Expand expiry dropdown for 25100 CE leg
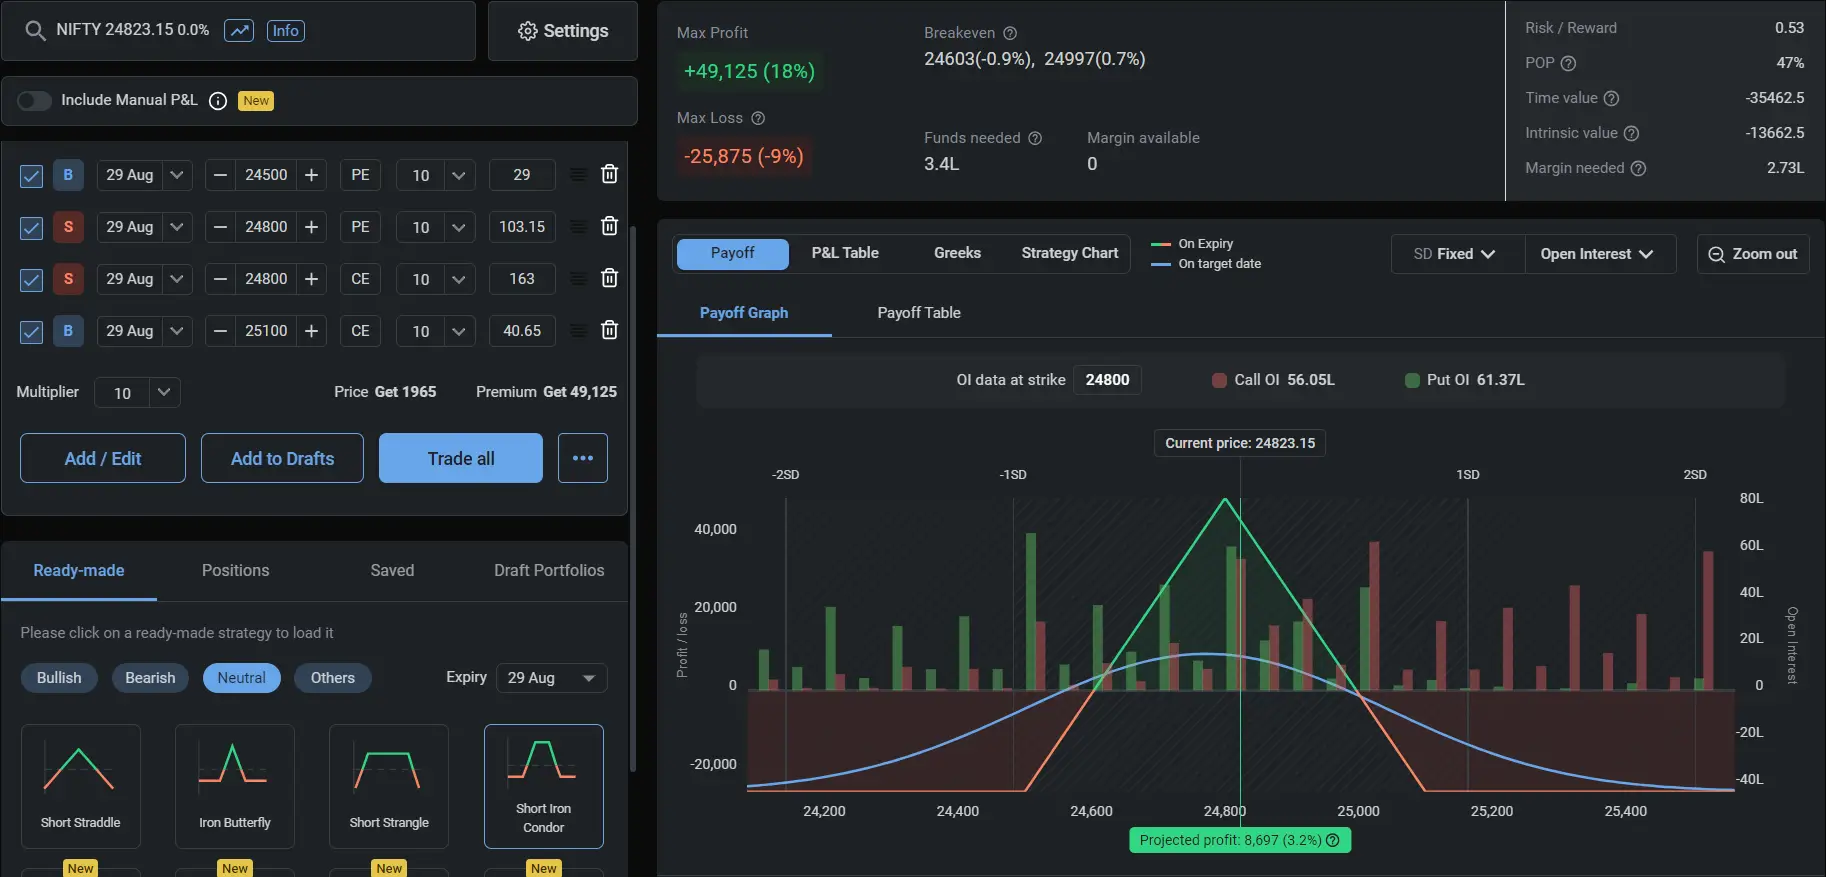1826x877 pixels. 177,331
